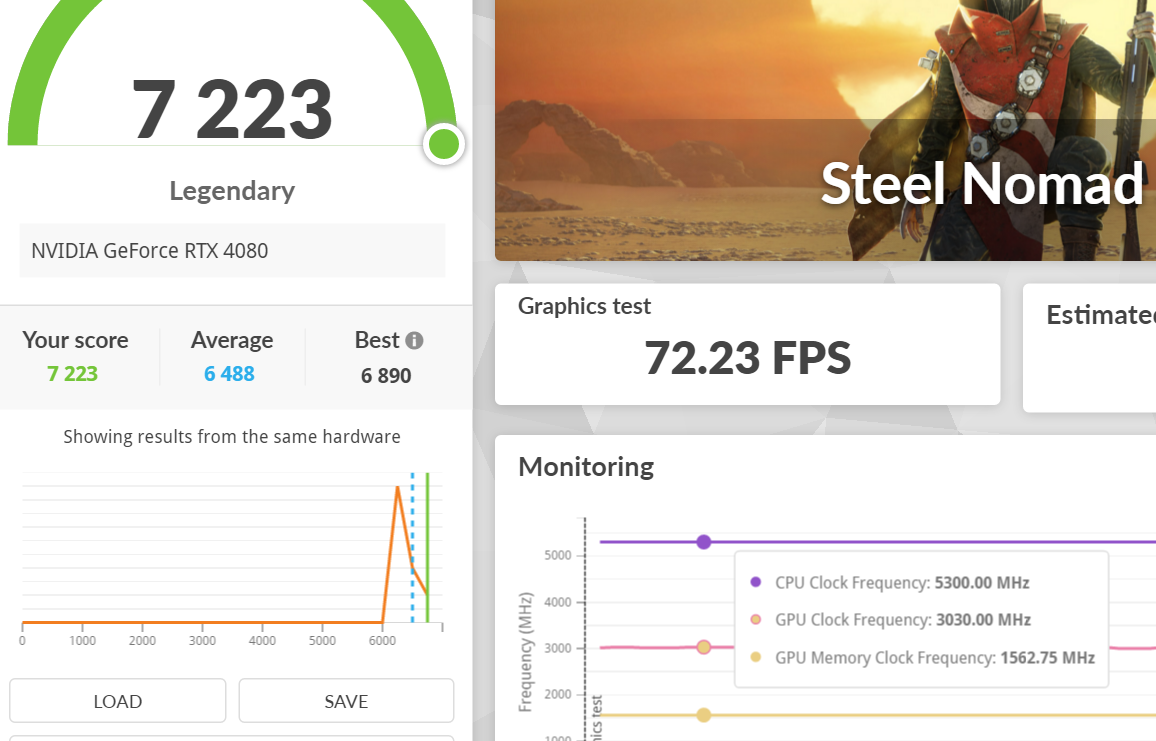The width and height of the screenshot is (1156, 741).
Task: Click the Best score value 6 890
Action: (x=386, y=376)
